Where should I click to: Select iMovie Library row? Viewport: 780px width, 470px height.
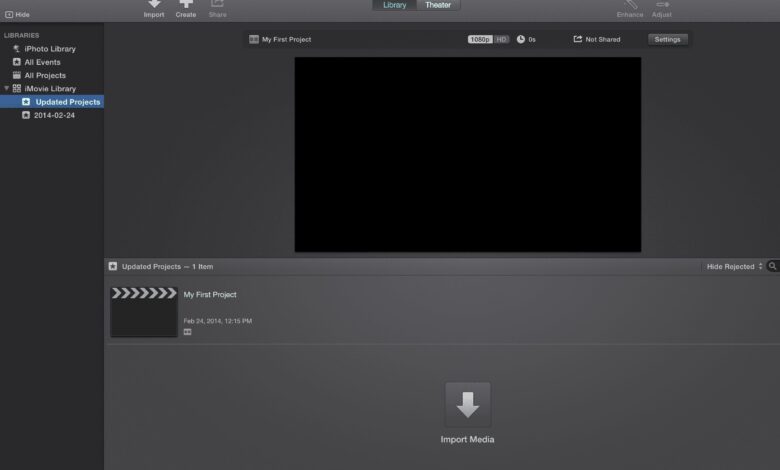click(x=52, y=89)
